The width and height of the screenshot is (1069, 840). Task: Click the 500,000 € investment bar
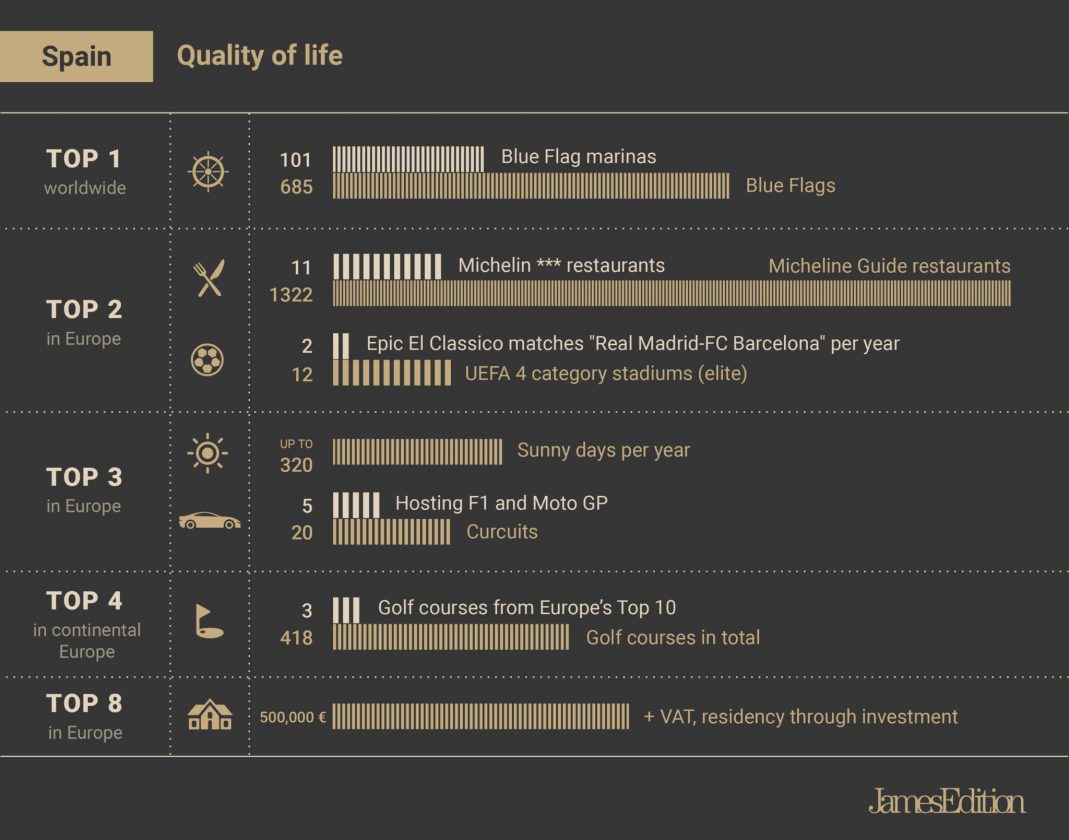pos(480,717)
